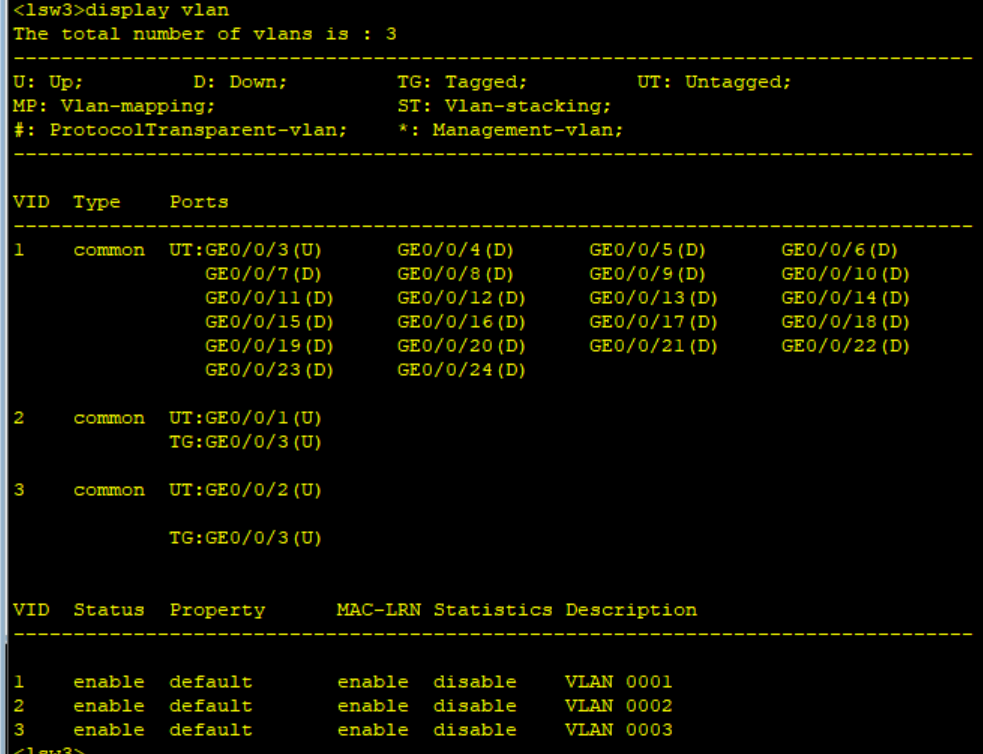Click the 'Property' column header

216,610
